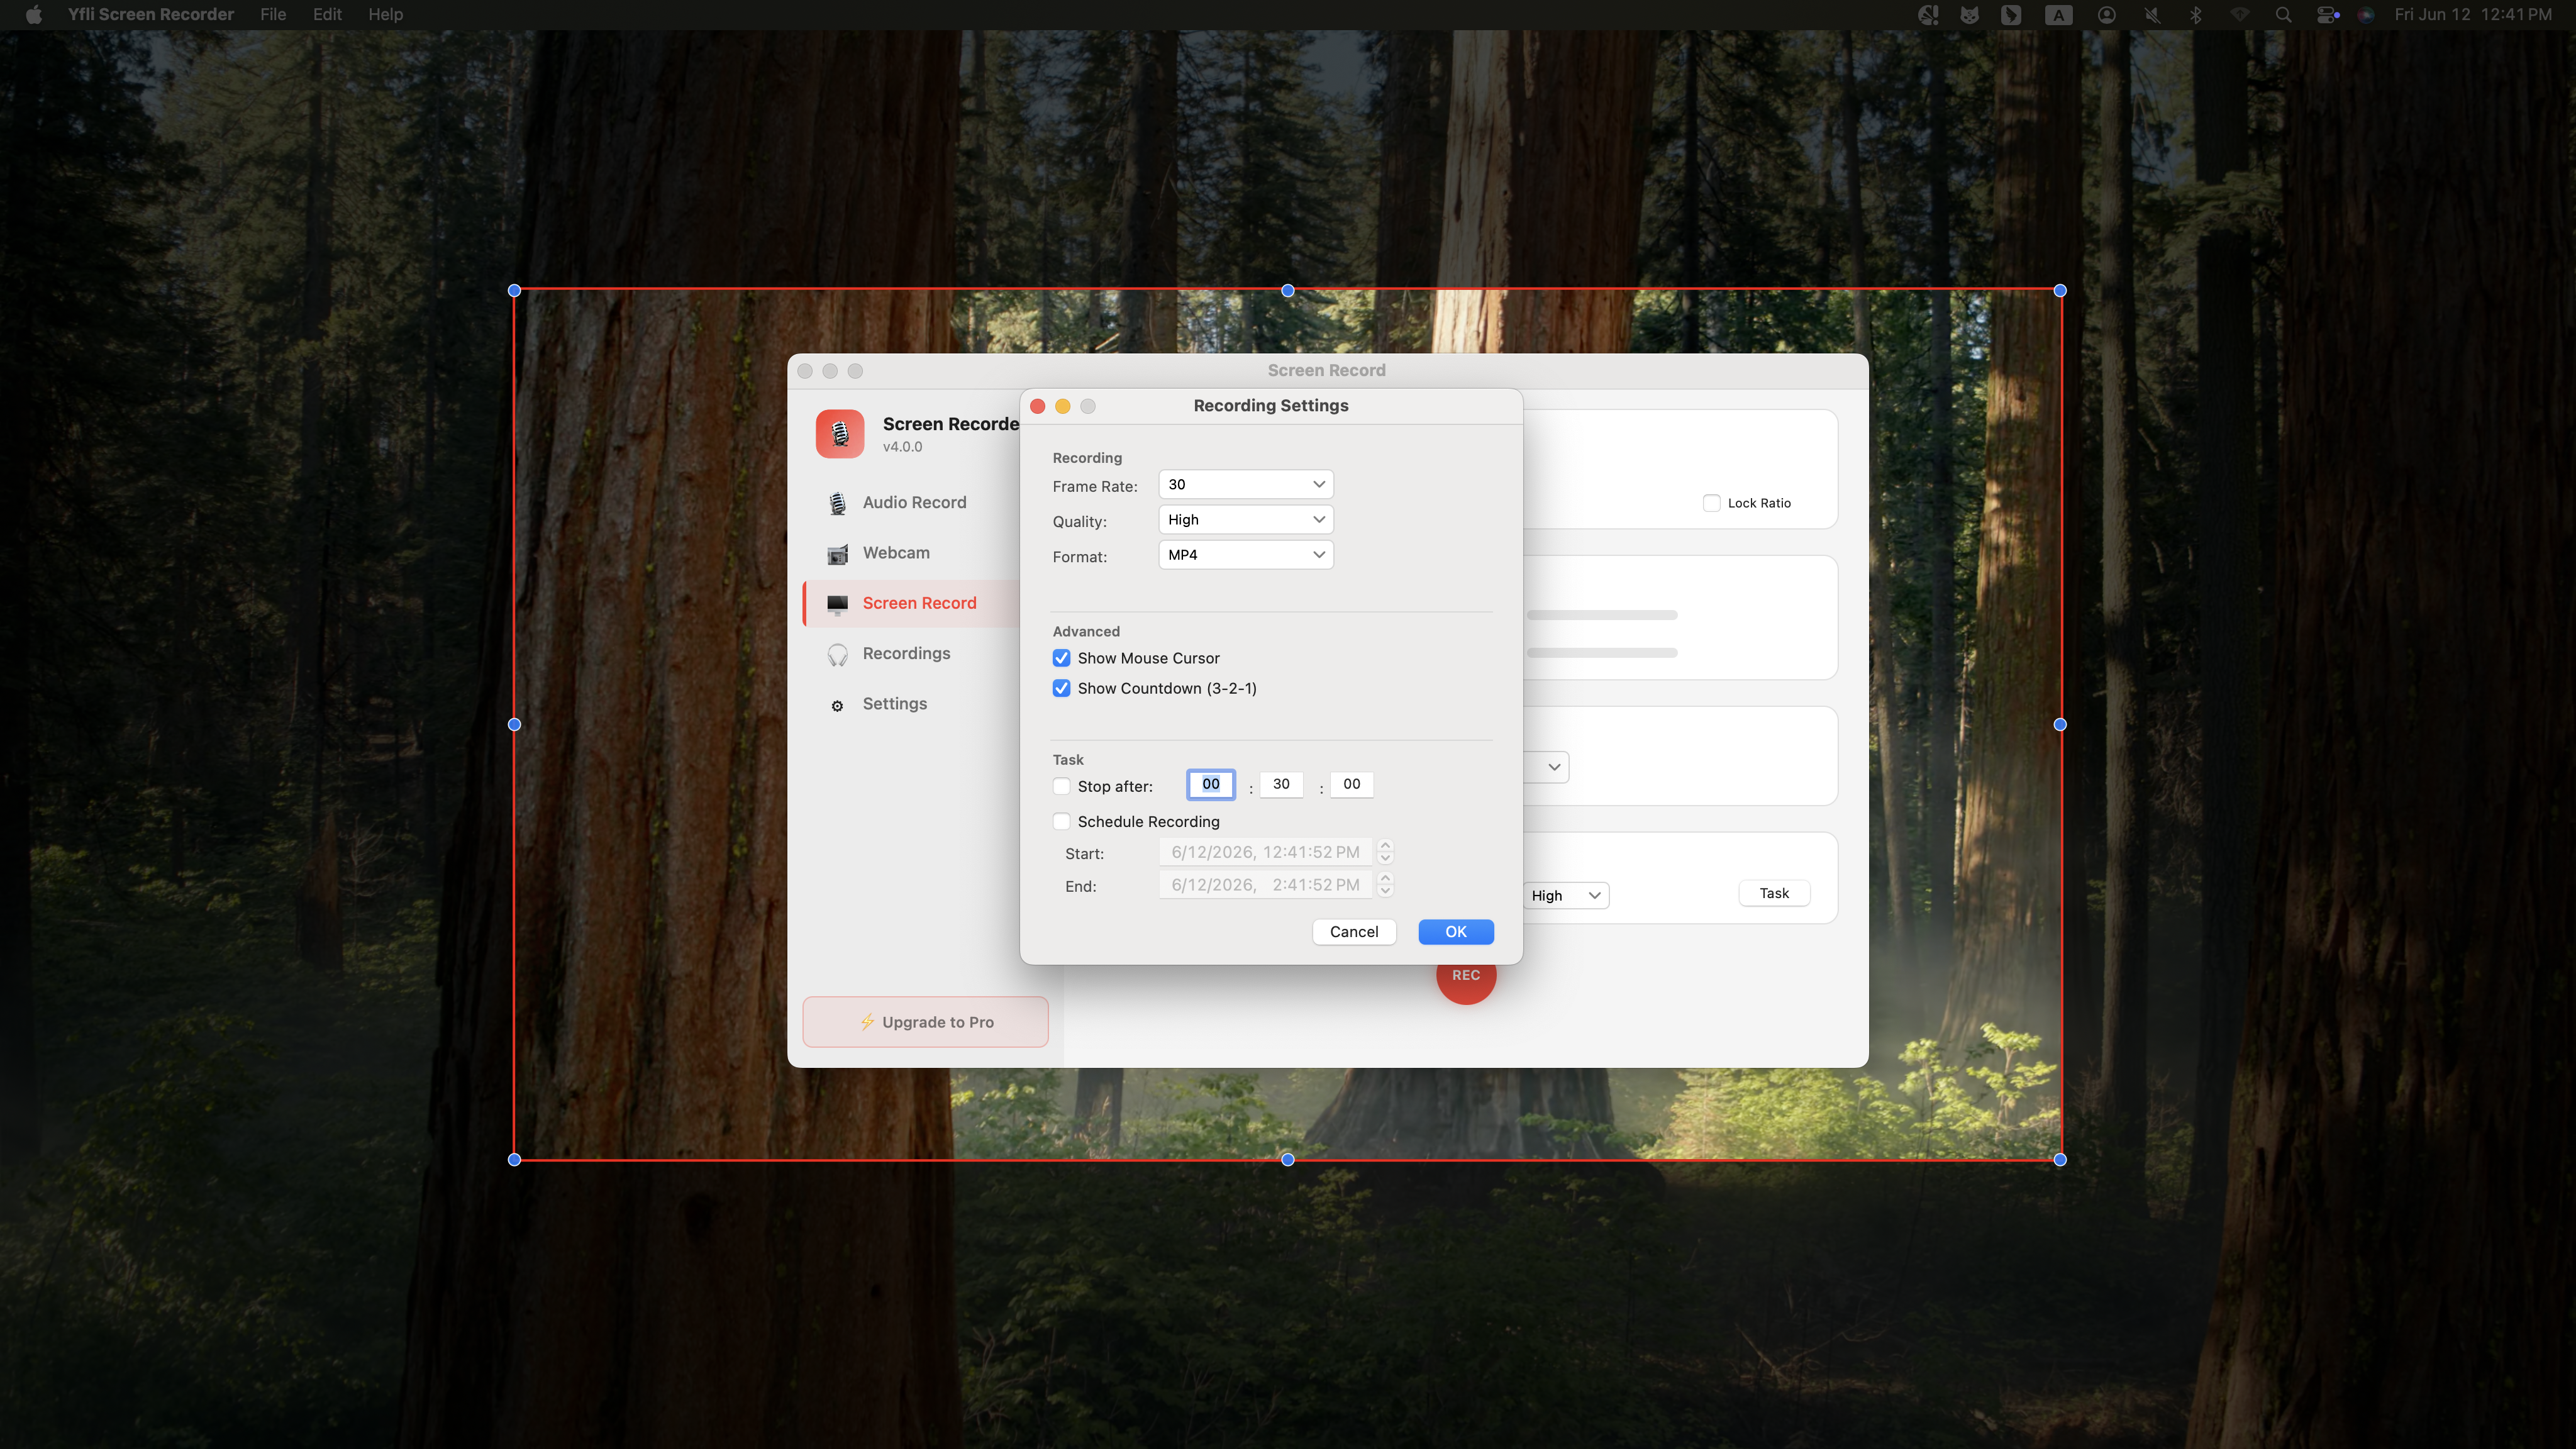Click the Wi-Fi icon in menu bar
Viewport: 2576px width, 1449px height.
[2240, 14]
